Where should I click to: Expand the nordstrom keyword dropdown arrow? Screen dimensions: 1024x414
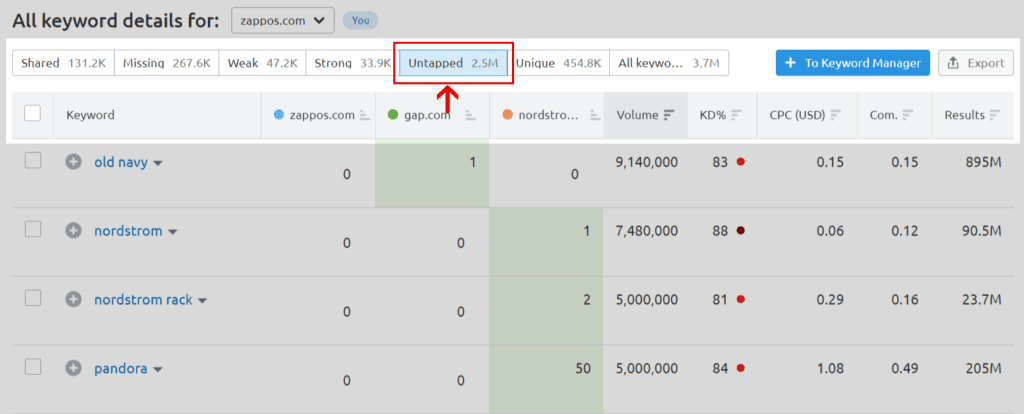point(172,232)
